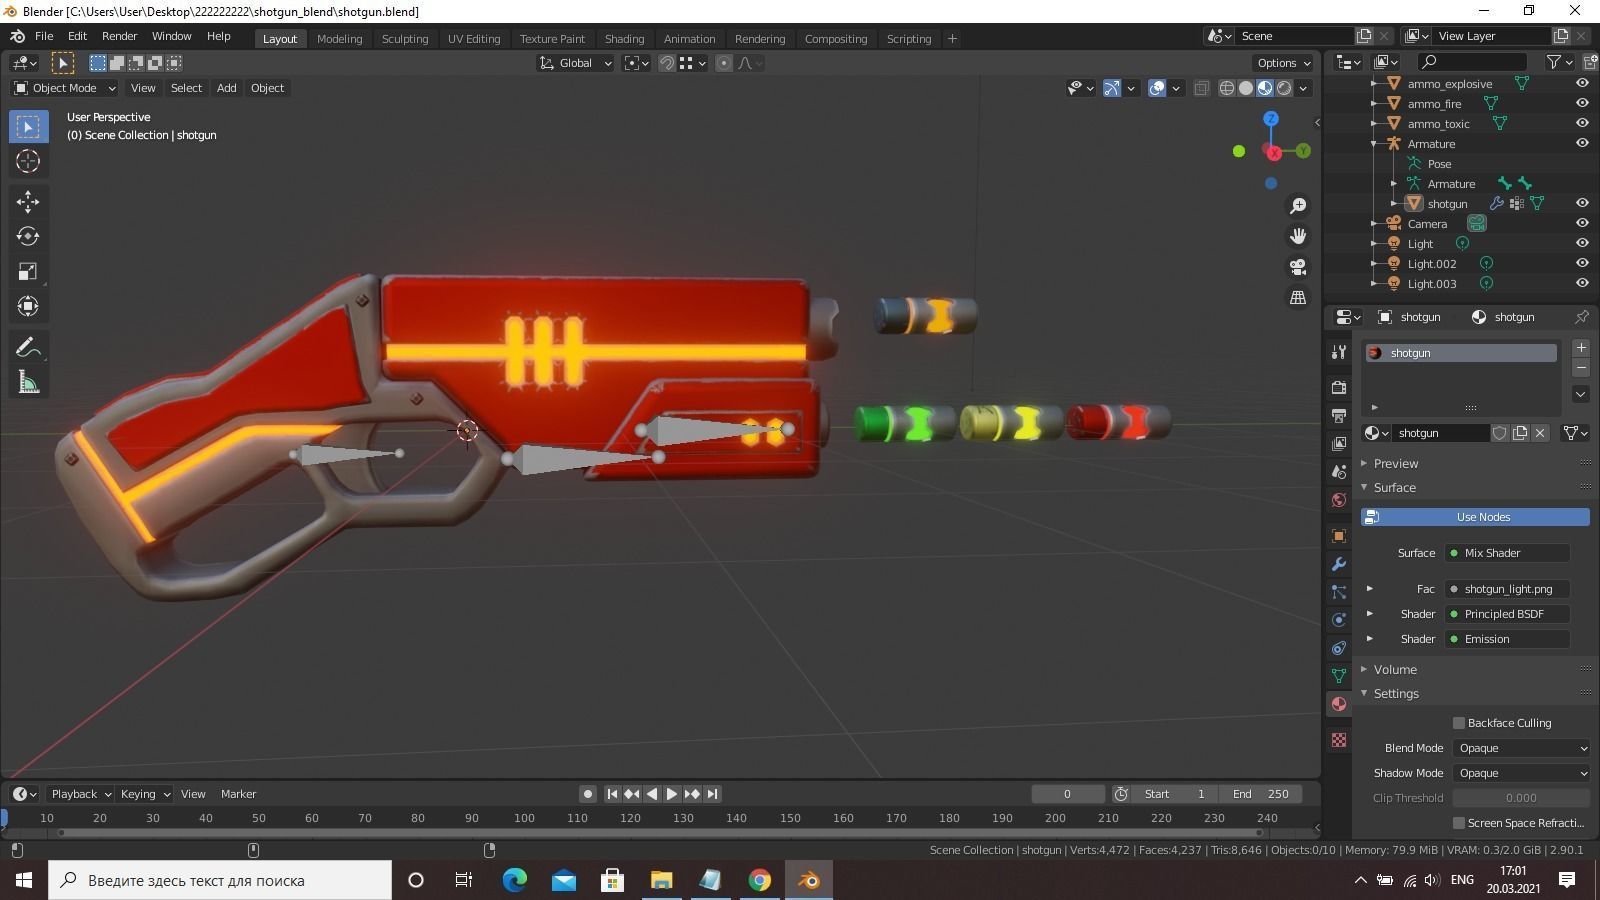Expand ammo_explosive tree item
Image resolution: width=1600 pixels, height=900 pixels.
pyautogui.click(x=1374, y=84)
